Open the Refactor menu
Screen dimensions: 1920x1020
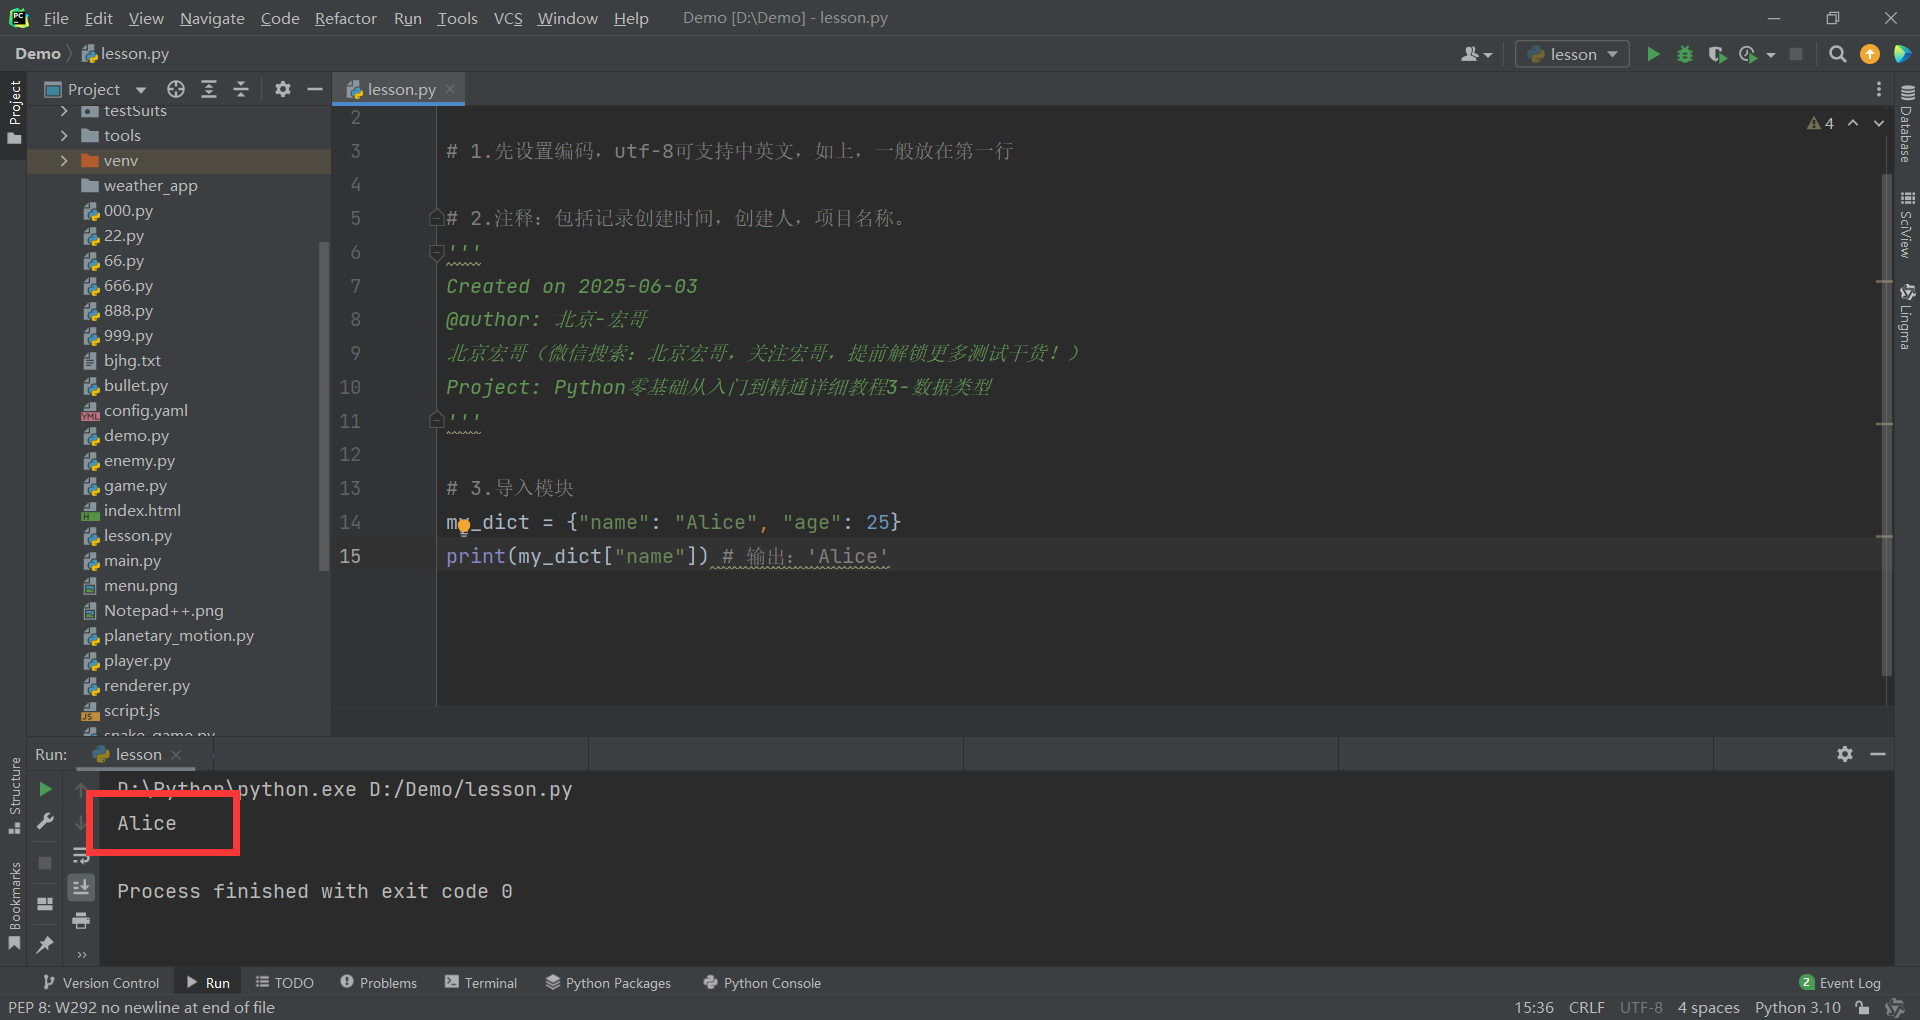[345, 18]
